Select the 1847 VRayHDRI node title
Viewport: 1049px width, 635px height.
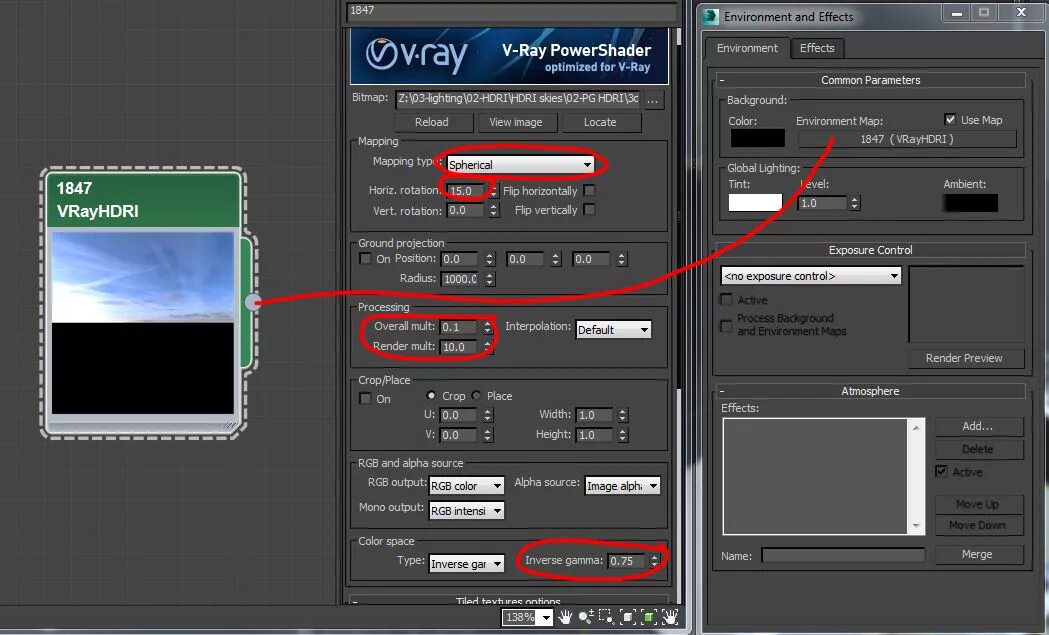[142, 199]
